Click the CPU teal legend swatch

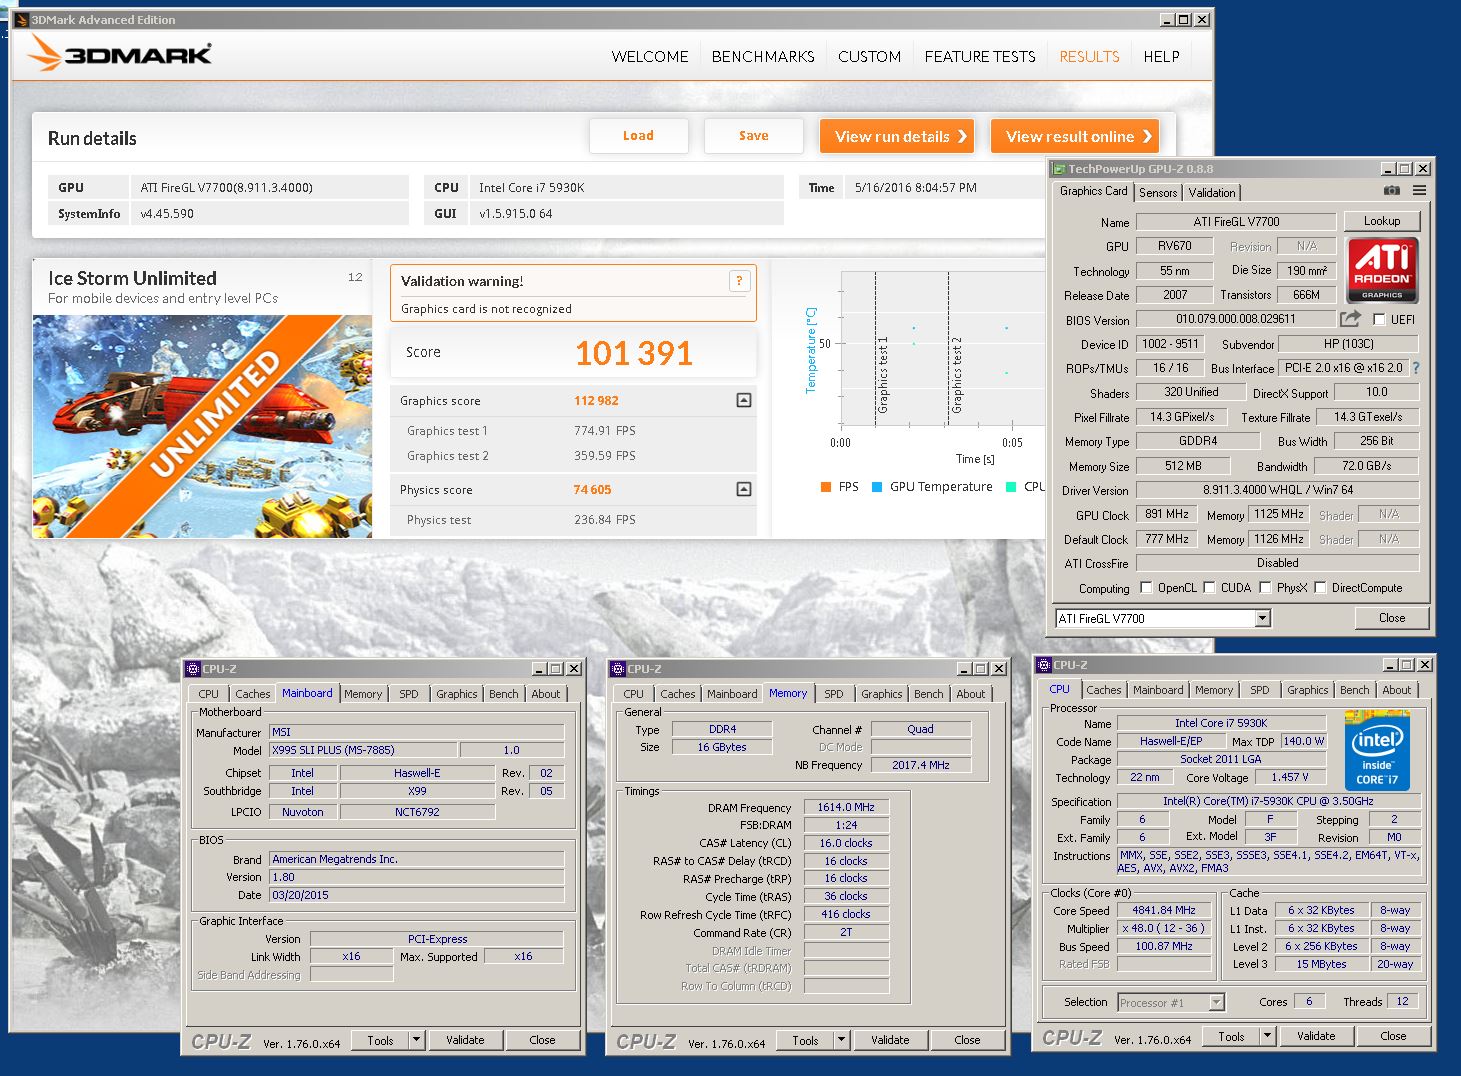[x=1011, y=487]
